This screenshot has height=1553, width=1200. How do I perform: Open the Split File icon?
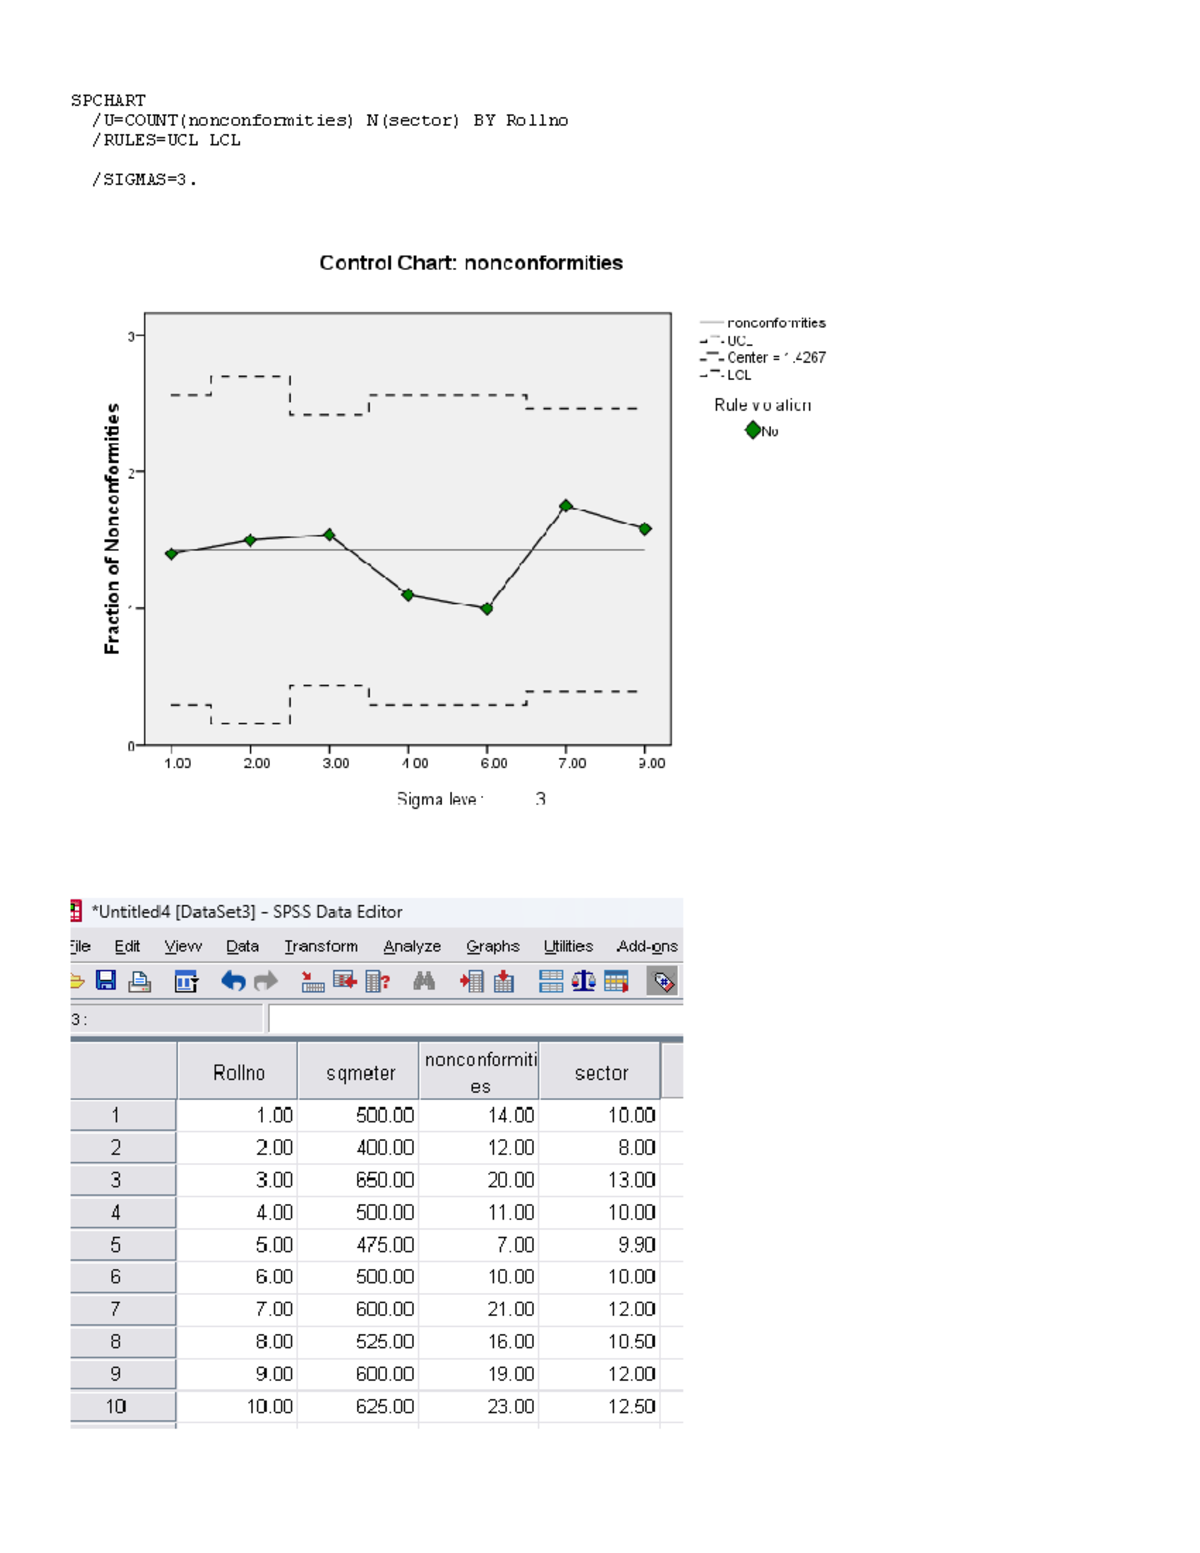point(551,981)
